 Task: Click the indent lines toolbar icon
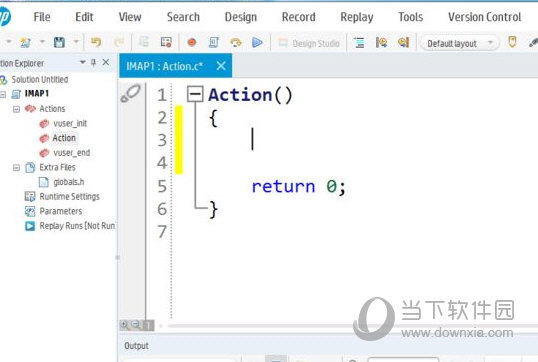click(359, 43)
